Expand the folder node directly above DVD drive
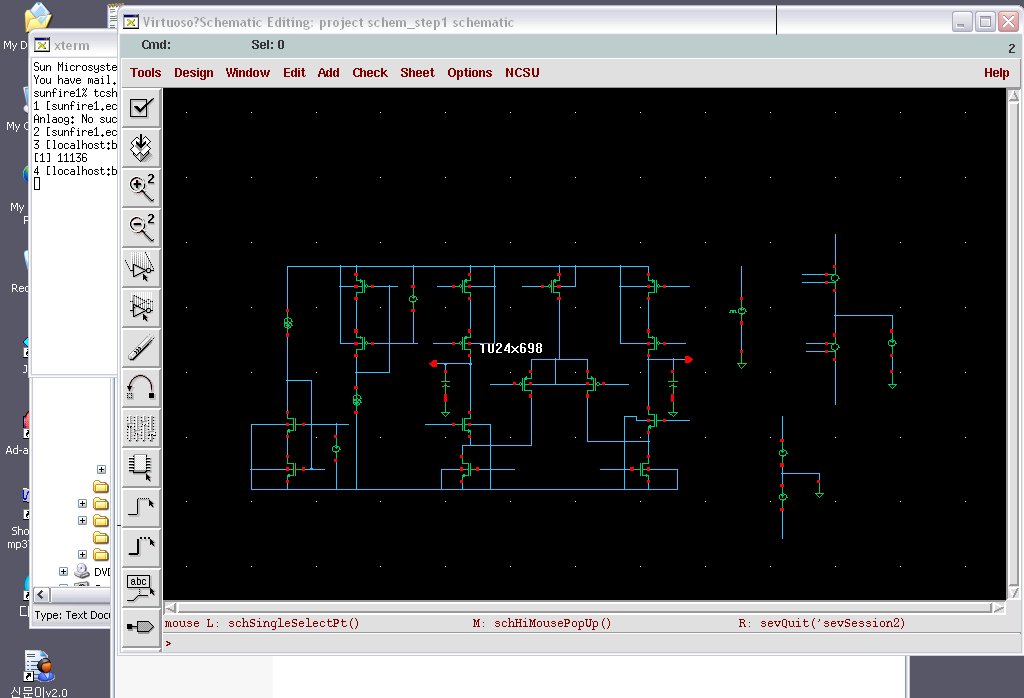This screenshot has width=1024, height=698. click(82, 554)
